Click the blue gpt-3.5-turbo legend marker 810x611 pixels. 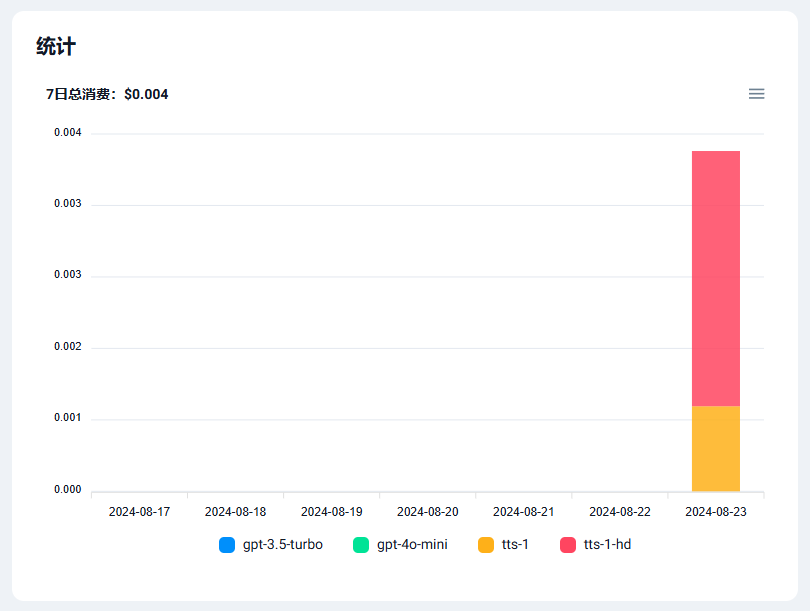(227, 545)
